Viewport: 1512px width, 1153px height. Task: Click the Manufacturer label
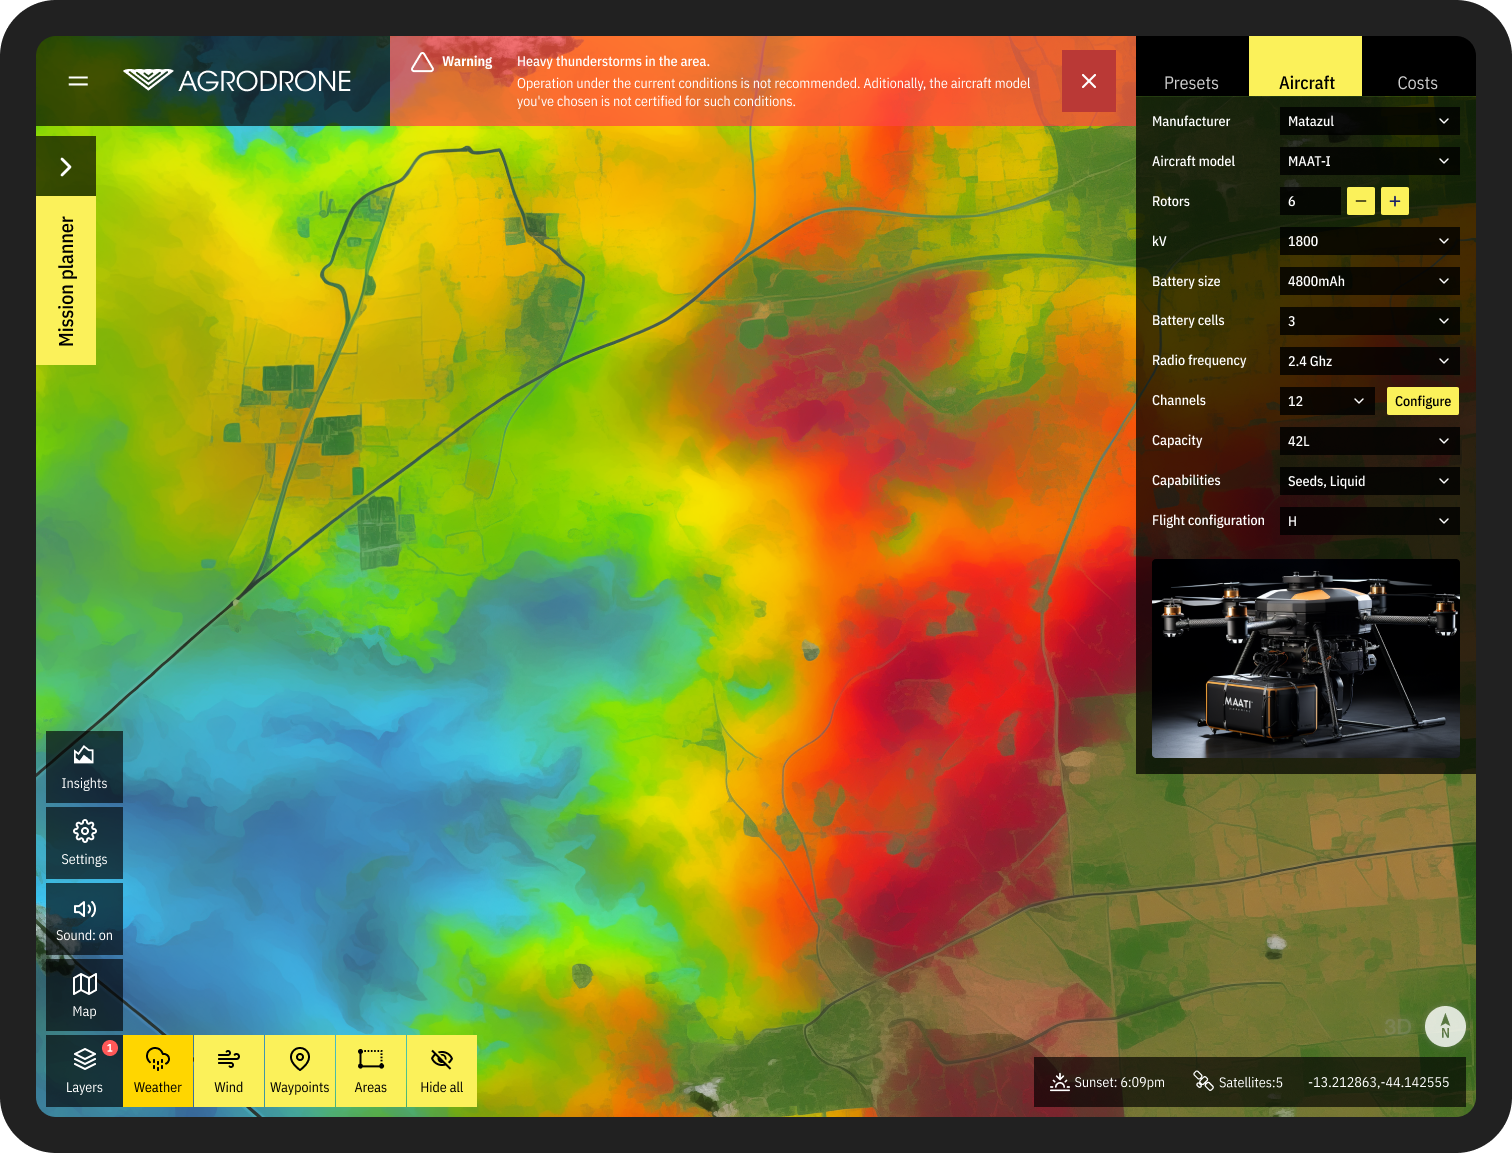tap(1191, 121)
